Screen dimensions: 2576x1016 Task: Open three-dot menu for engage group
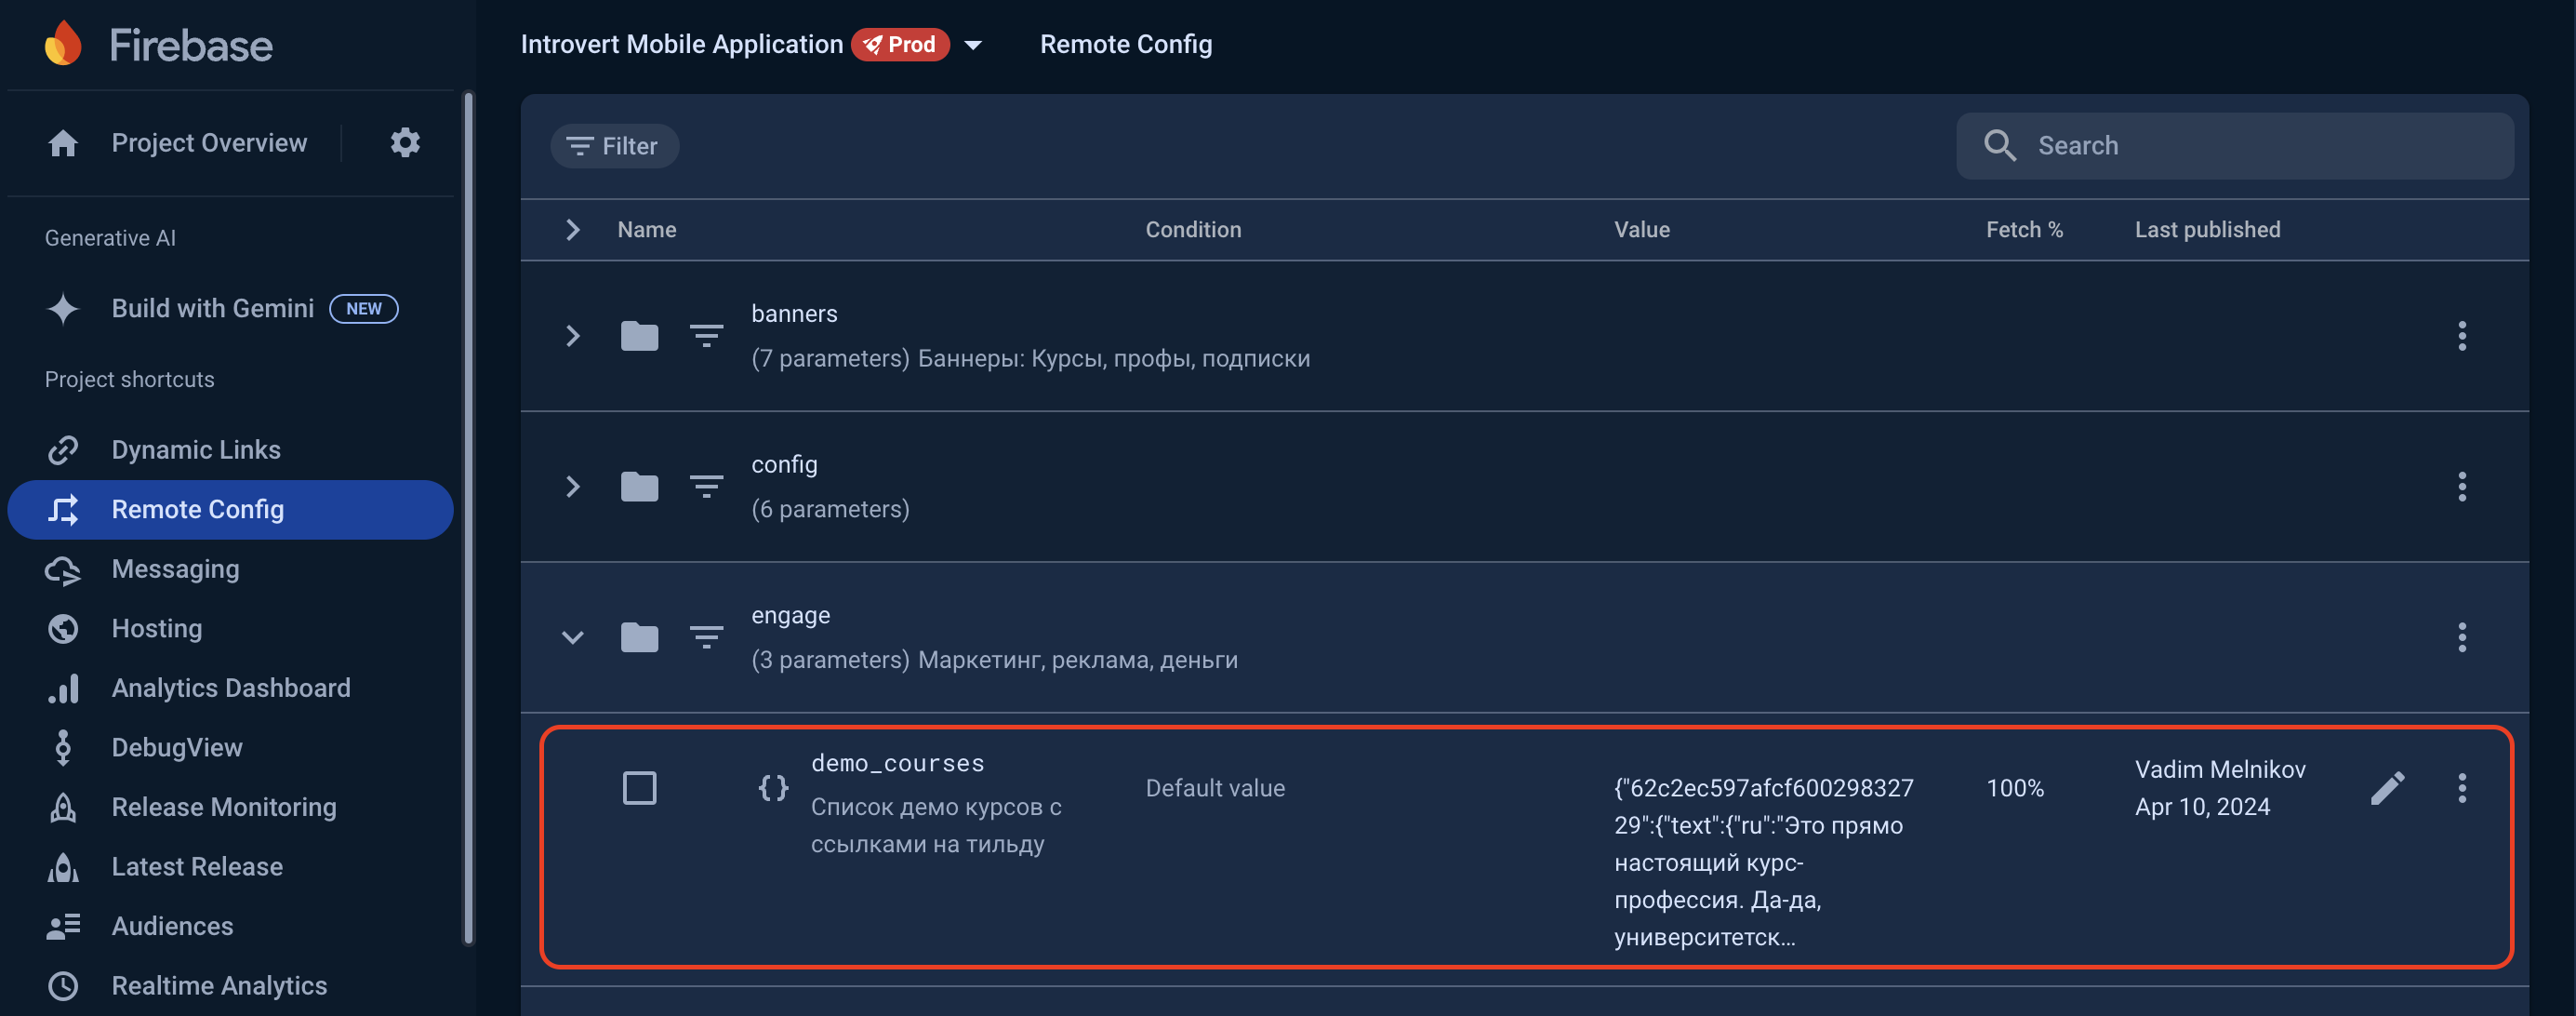(2461, 637)
